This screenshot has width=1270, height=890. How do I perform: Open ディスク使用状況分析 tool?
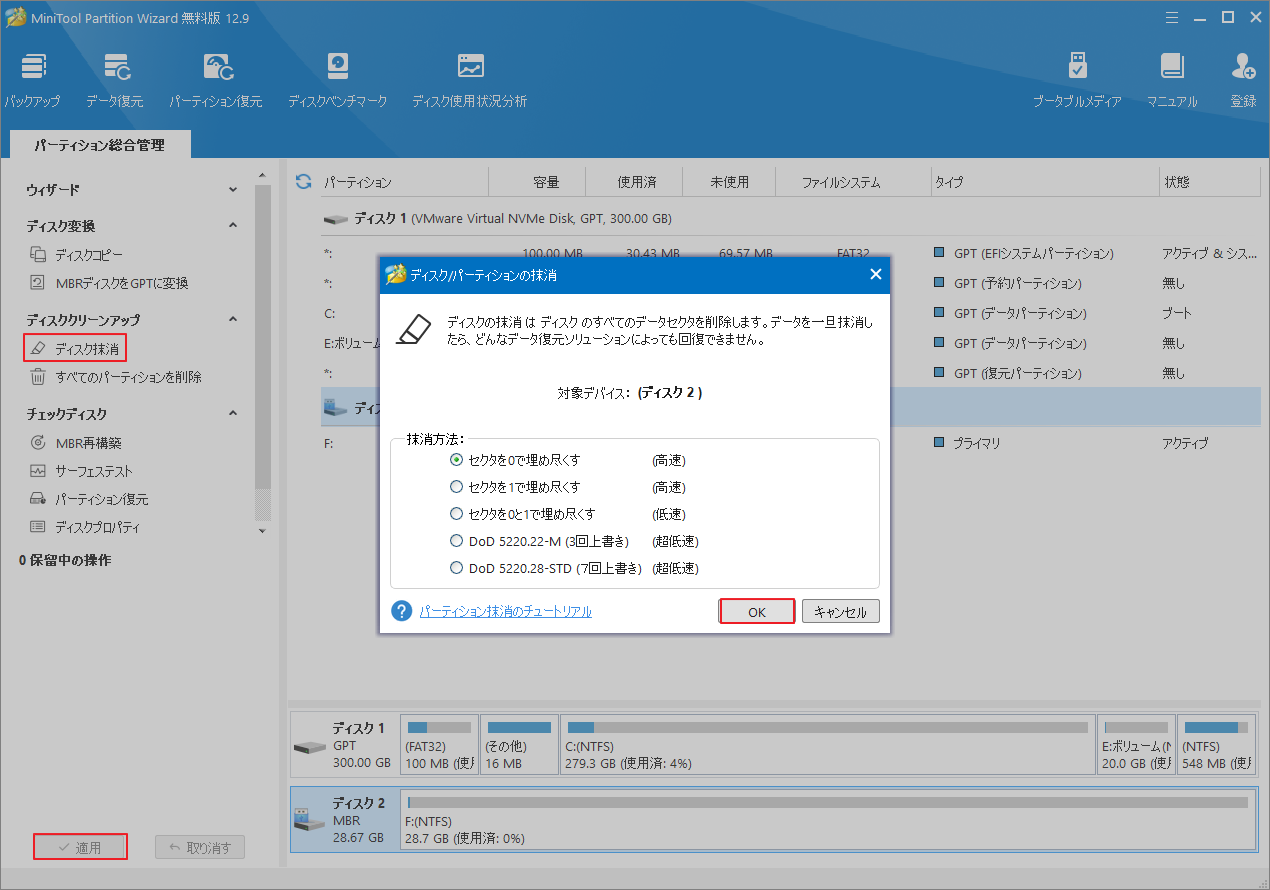pos(469,80)
